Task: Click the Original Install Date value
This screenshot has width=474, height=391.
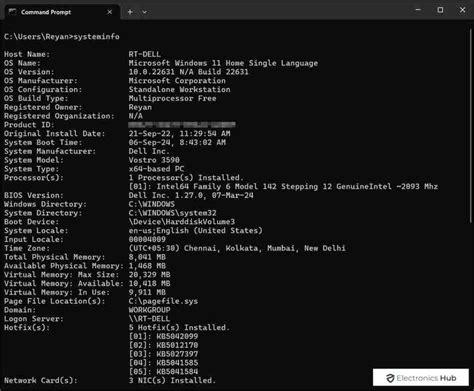Action: 179,134
